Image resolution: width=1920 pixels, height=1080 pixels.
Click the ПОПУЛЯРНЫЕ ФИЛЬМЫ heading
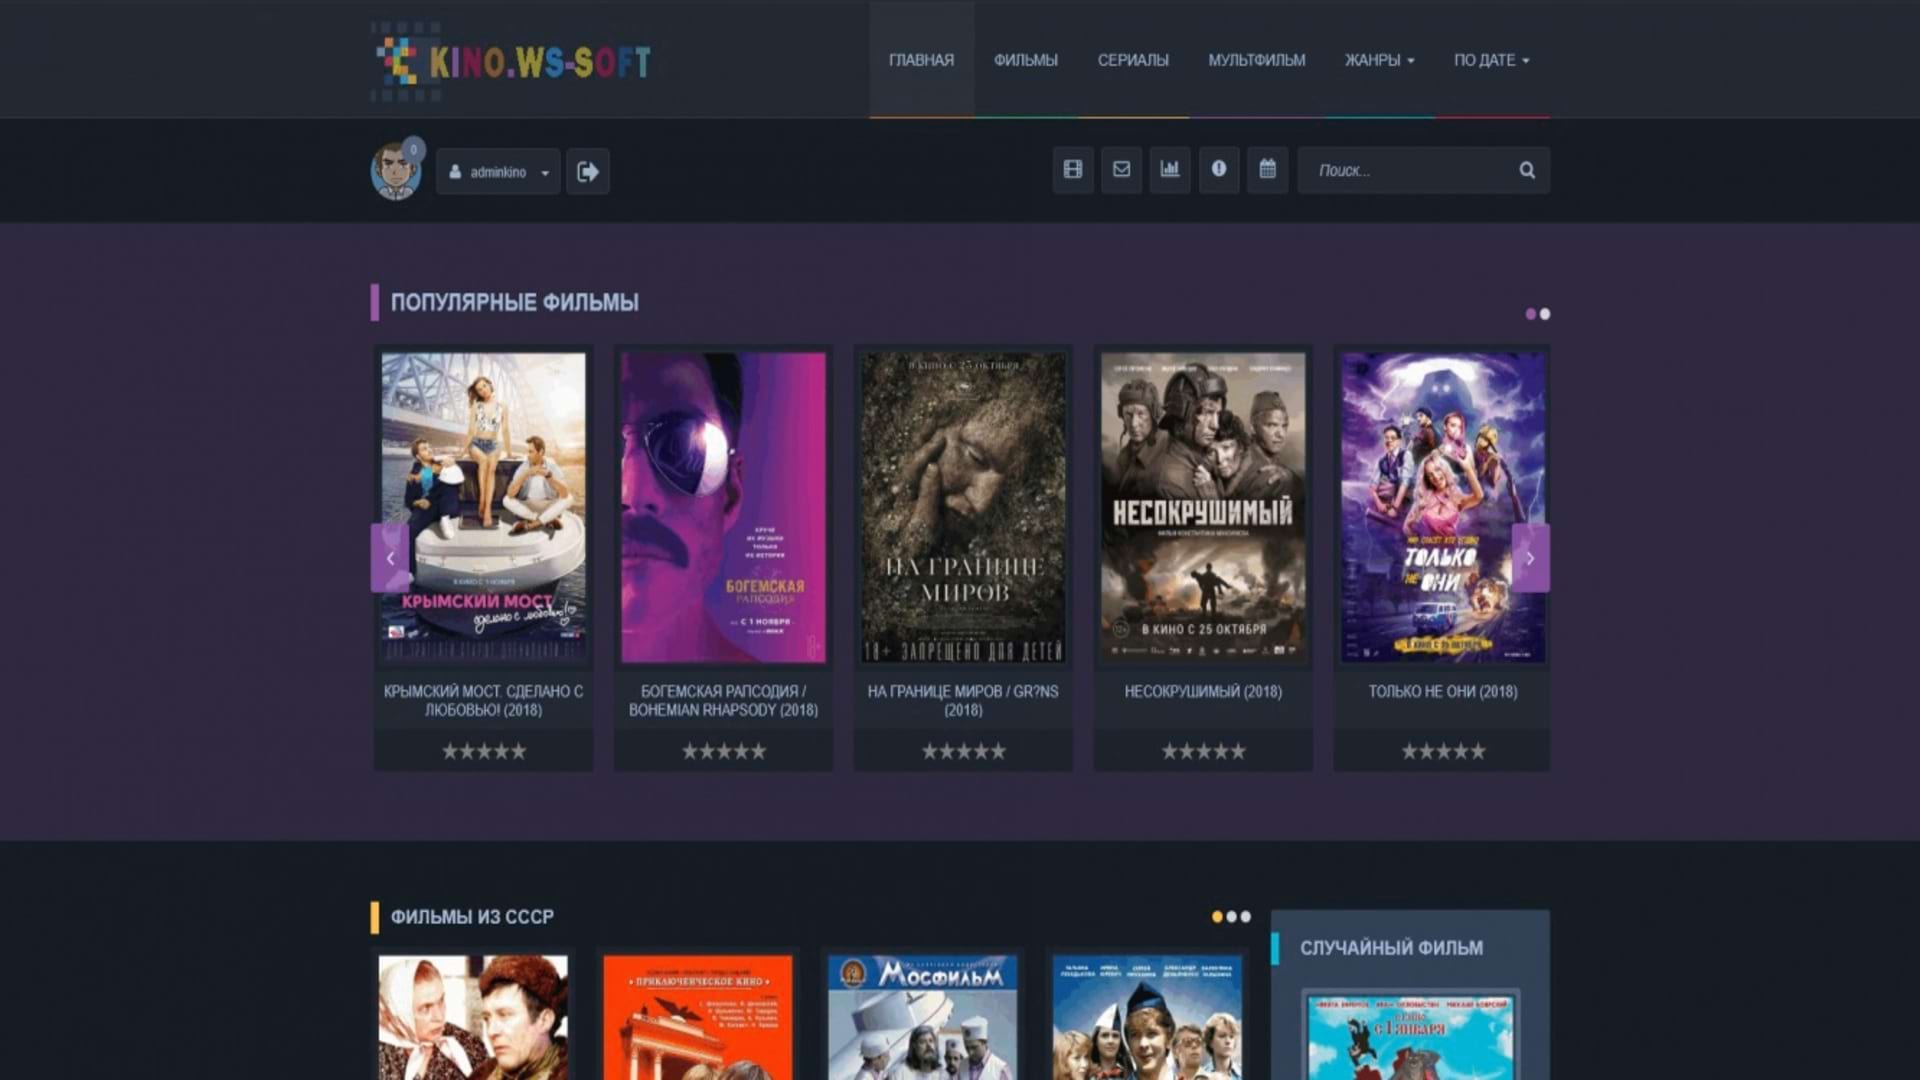(514, 302)
